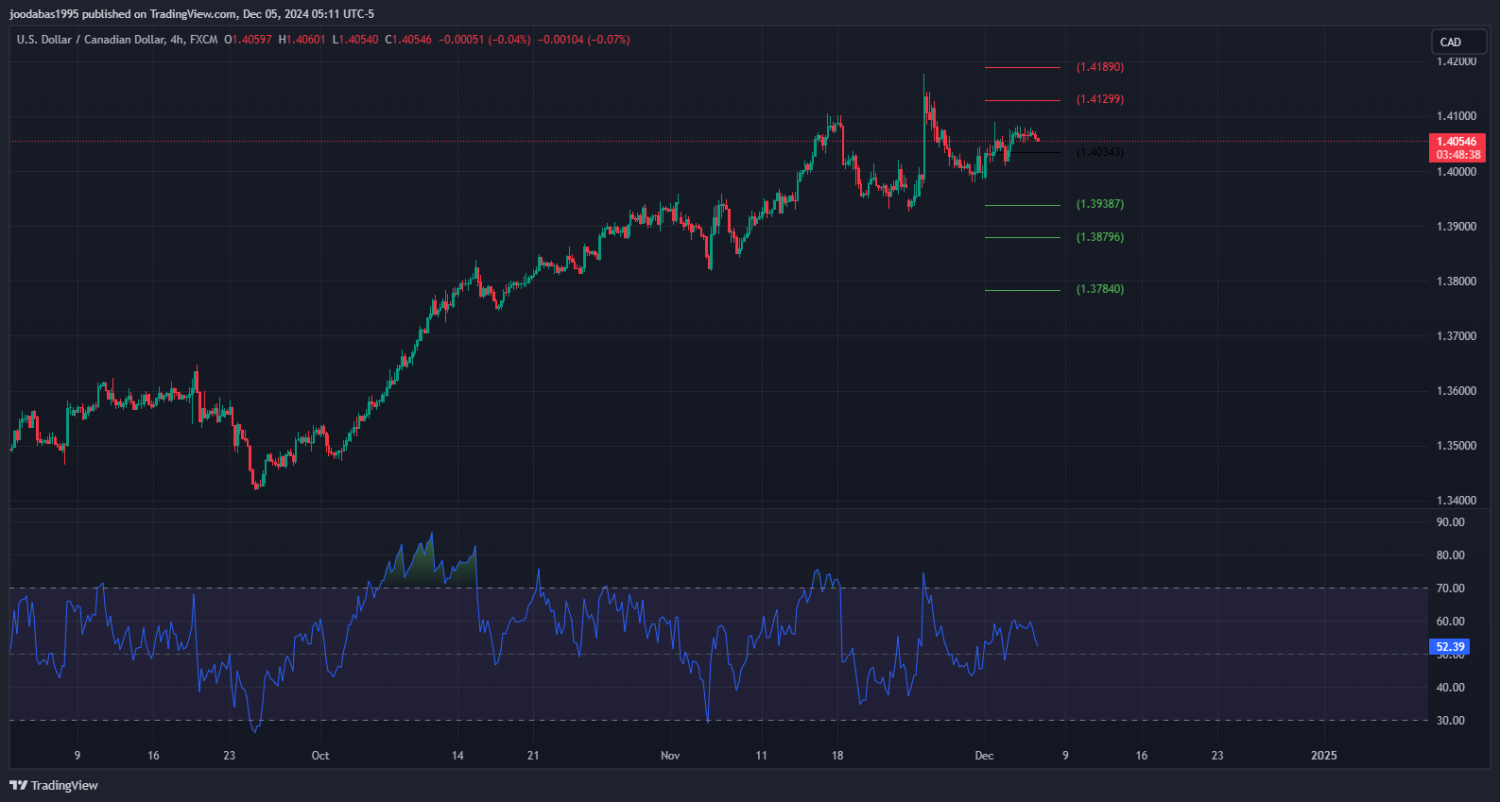Click the 1.37000 price axis label

(x=1456, y=336)
